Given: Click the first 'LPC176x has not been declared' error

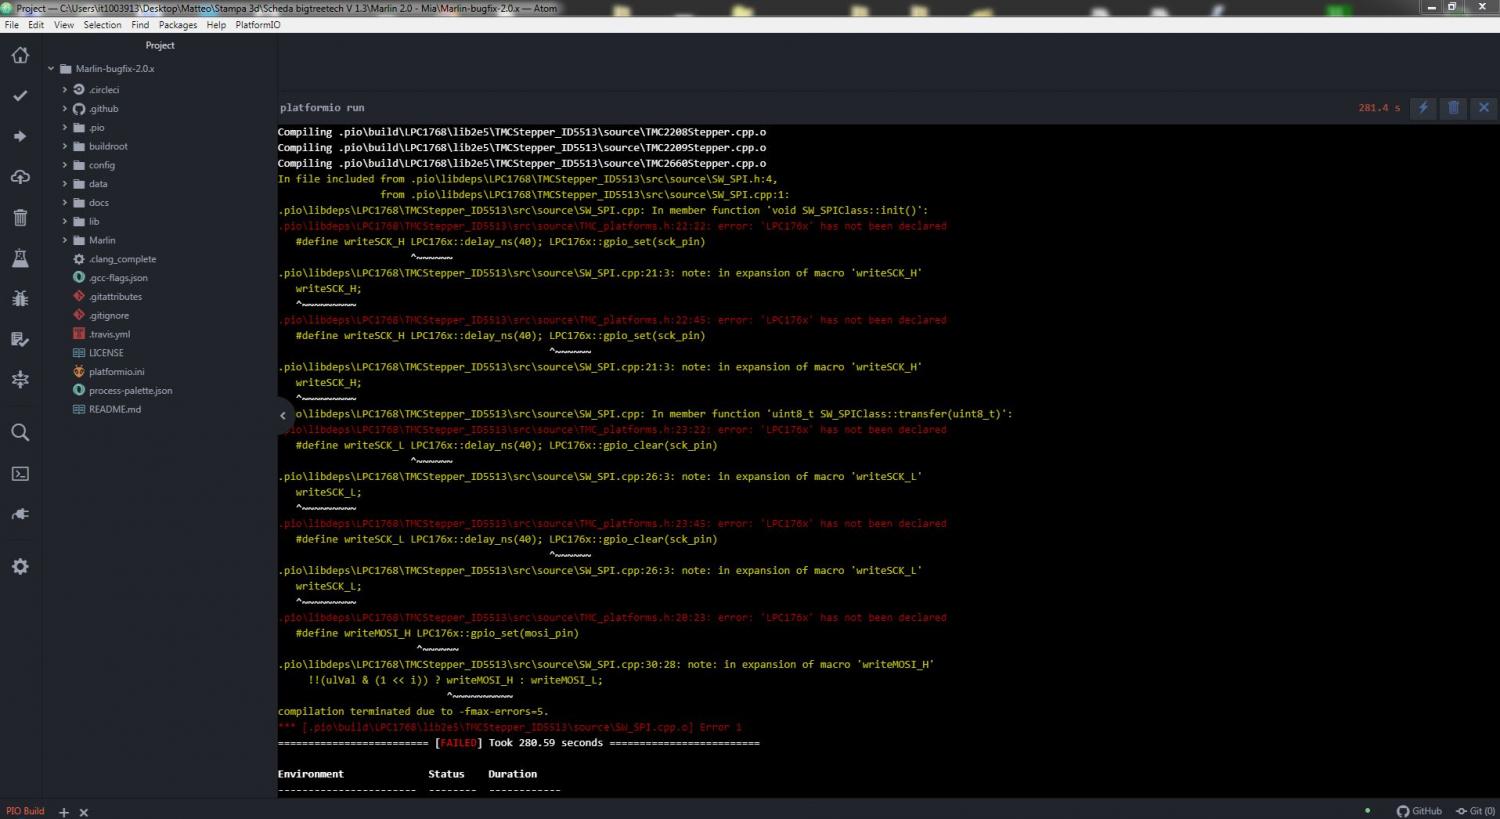Looking at the screenshot, I should pyautogui.click(x=612, y=226).
